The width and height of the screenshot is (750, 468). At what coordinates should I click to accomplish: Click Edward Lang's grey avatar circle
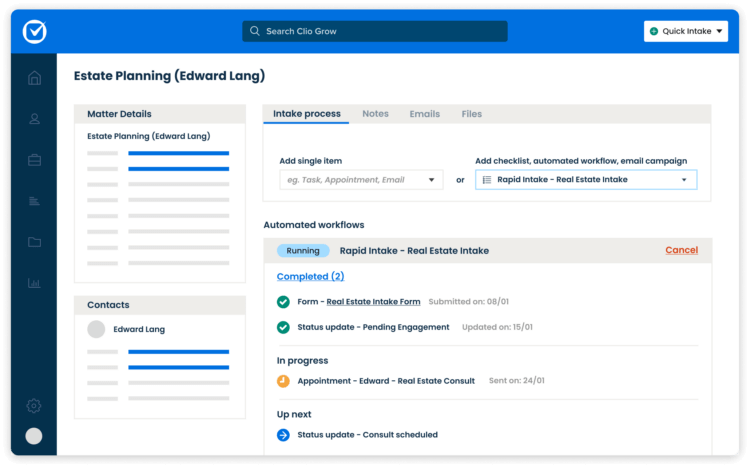click(x=96, y=329)
